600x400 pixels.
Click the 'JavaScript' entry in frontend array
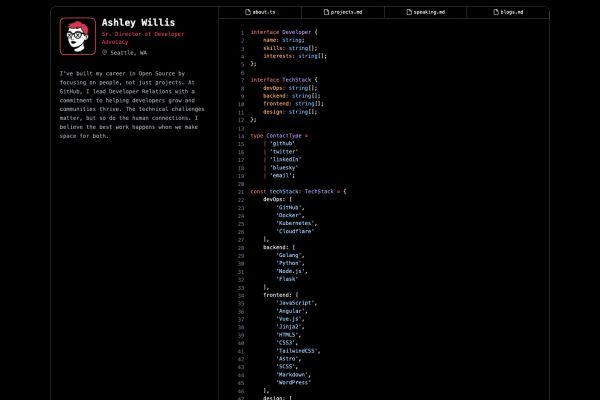[x=295, y=303]
